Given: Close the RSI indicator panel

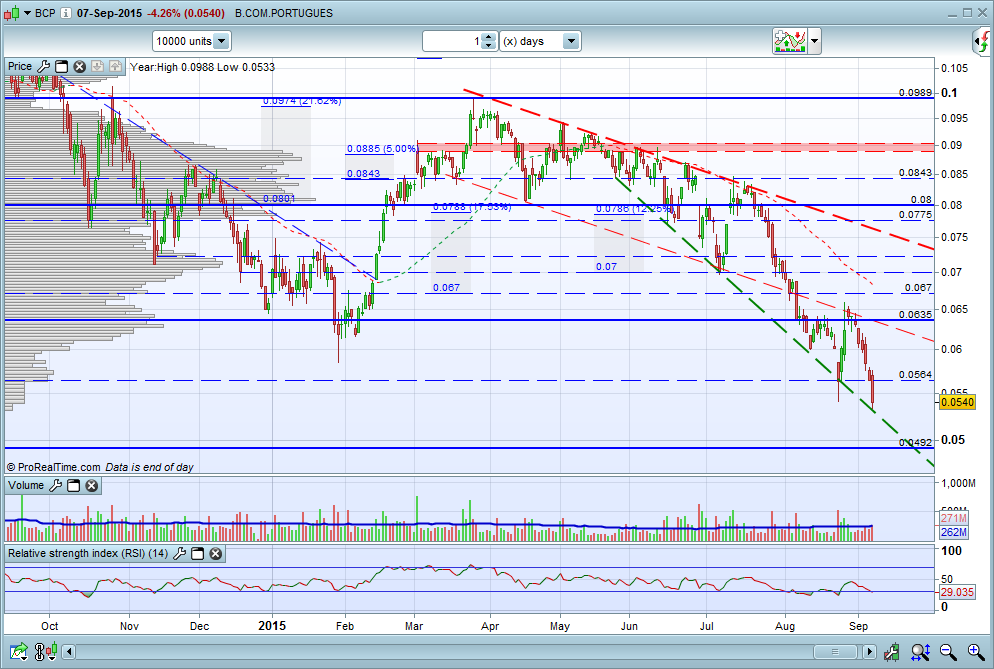Looking at the screenshot, I should [x=216, y=554].
